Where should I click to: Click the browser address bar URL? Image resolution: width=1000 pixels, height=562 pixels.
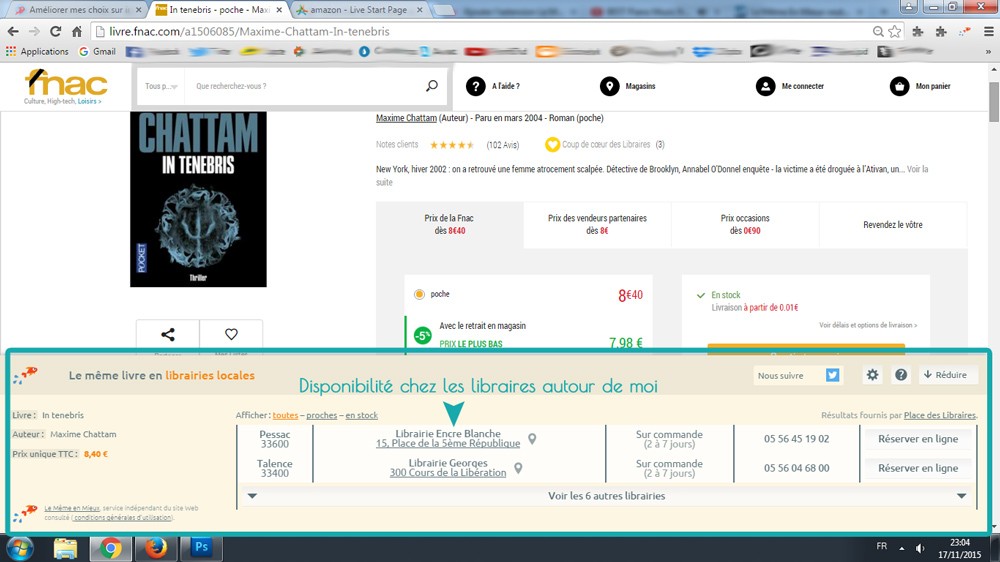[x=249, y=31]
